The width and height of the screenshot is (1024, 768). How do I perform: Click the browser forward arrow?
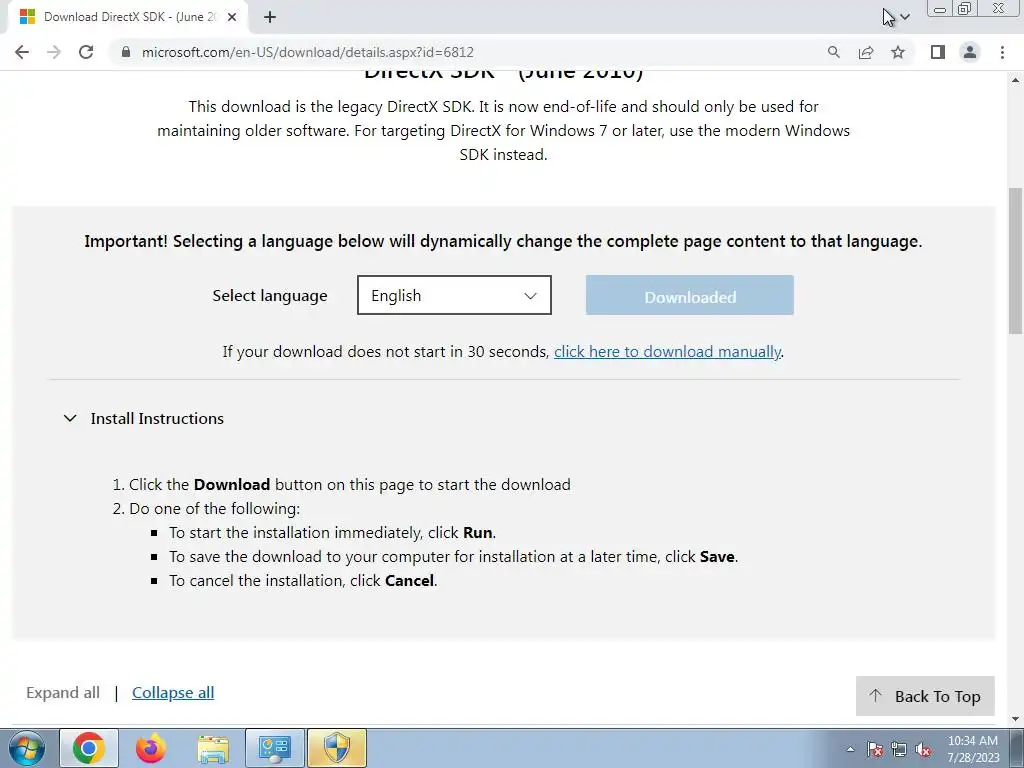pyautogui.click(x=54, y=52)
